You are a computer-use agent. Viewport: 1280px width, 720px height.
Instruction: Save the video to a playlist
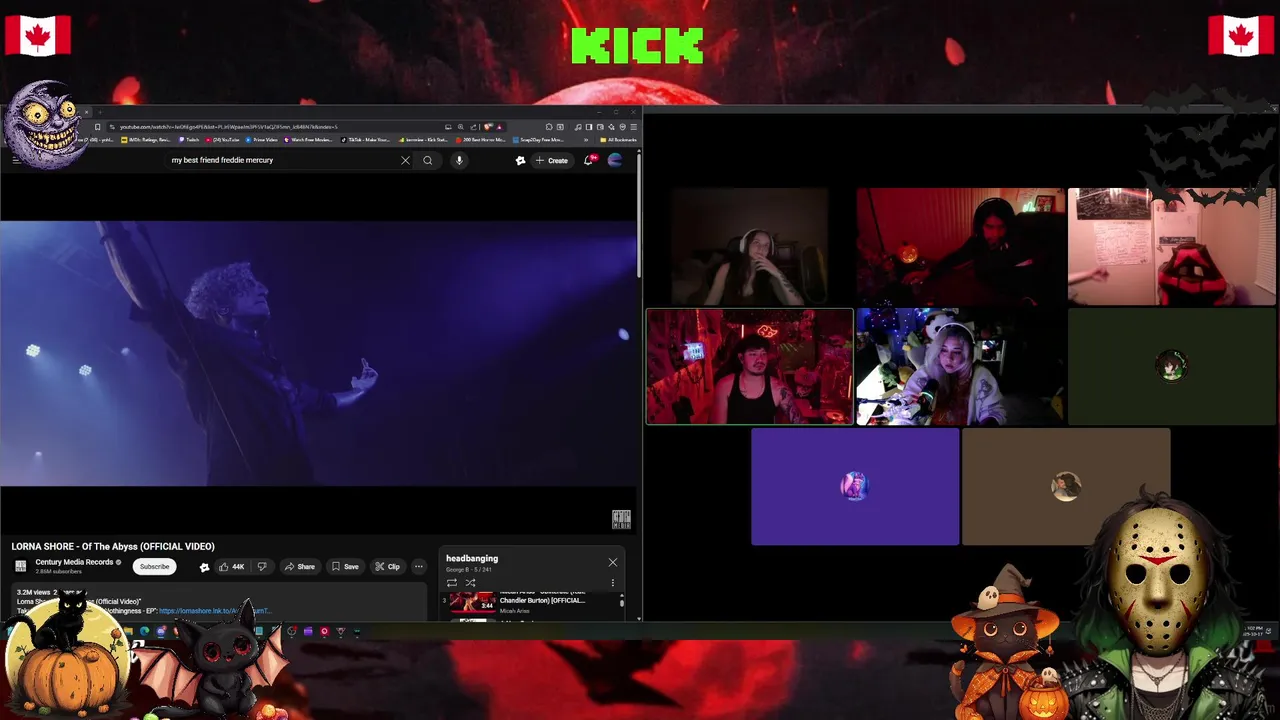345,566
